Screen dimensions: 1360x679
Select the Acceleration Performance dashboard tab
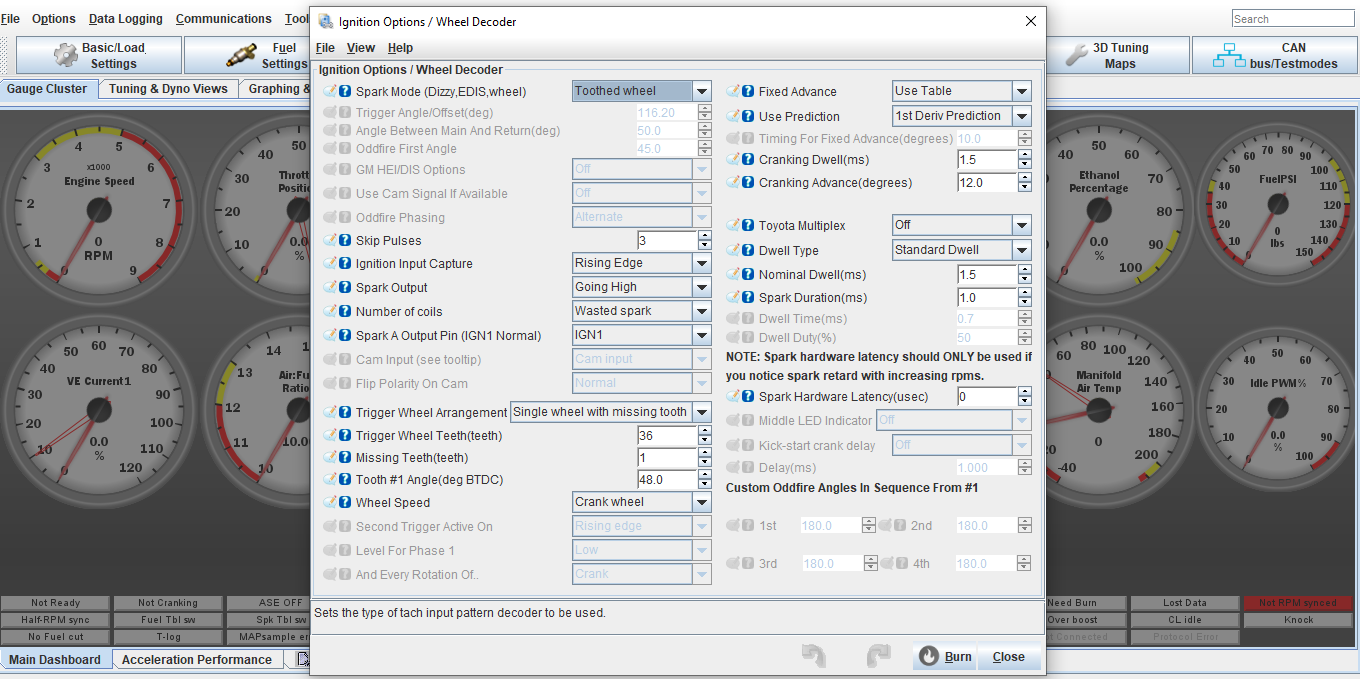[197, 660]
